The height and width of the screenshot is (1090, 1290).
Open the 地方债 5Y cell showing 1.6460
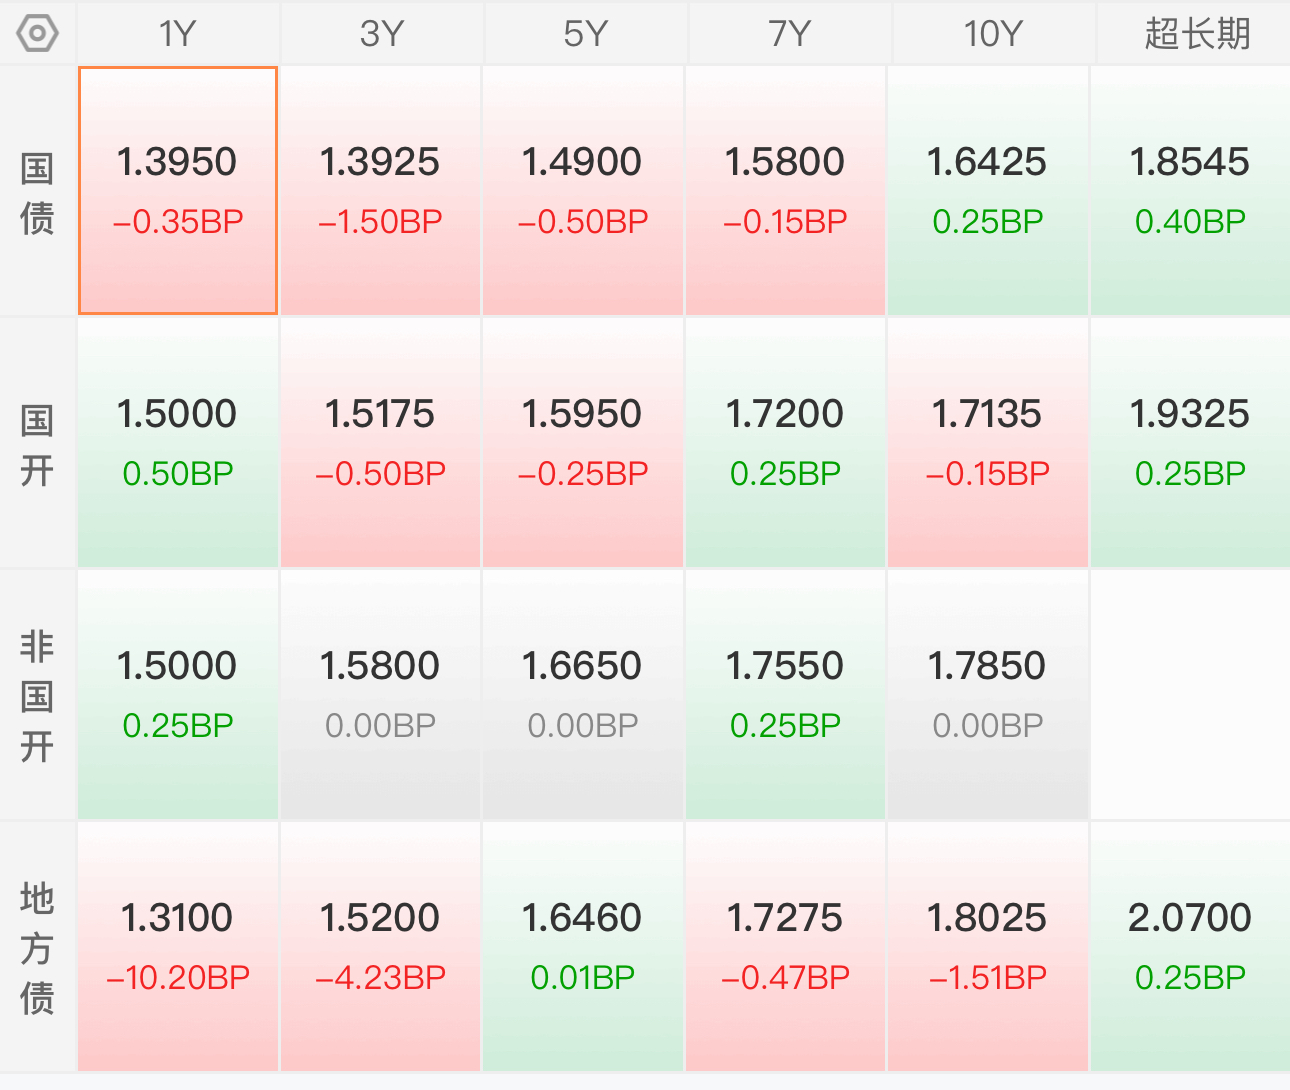[582, 947]
